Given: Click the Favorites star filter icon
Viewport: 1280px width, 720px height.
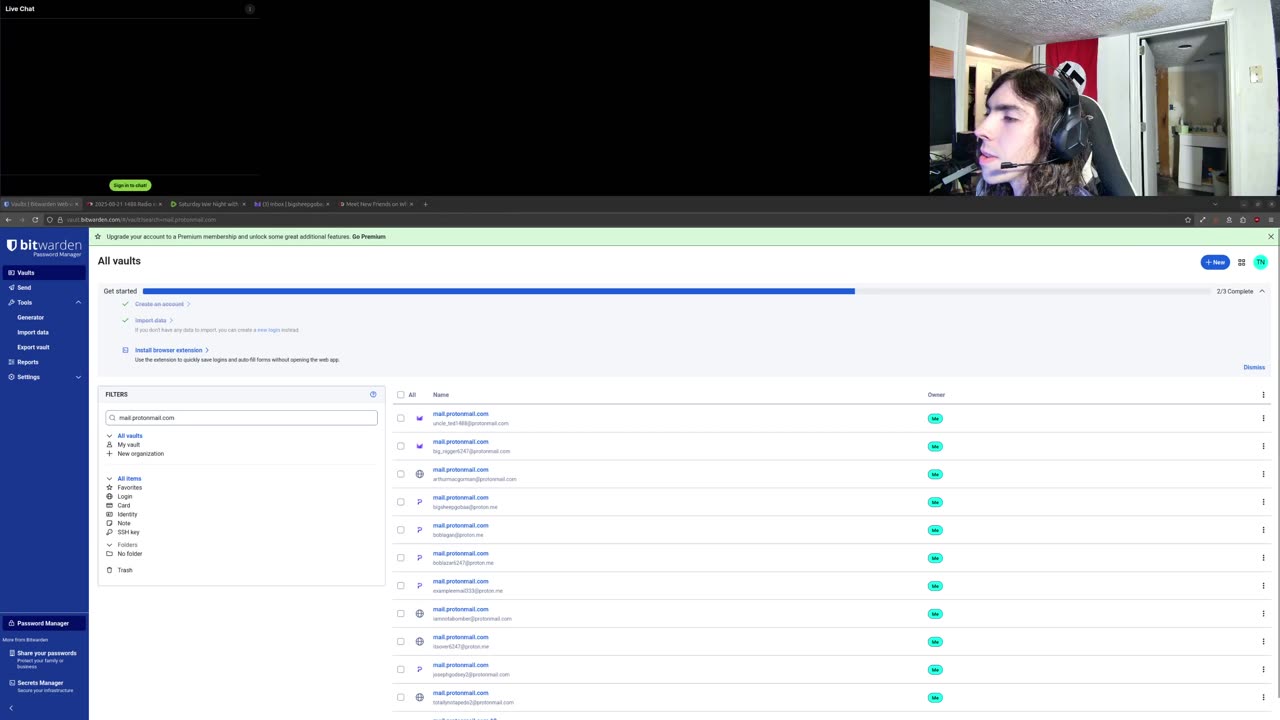Looking at the screenshot, I should (110, 487).
